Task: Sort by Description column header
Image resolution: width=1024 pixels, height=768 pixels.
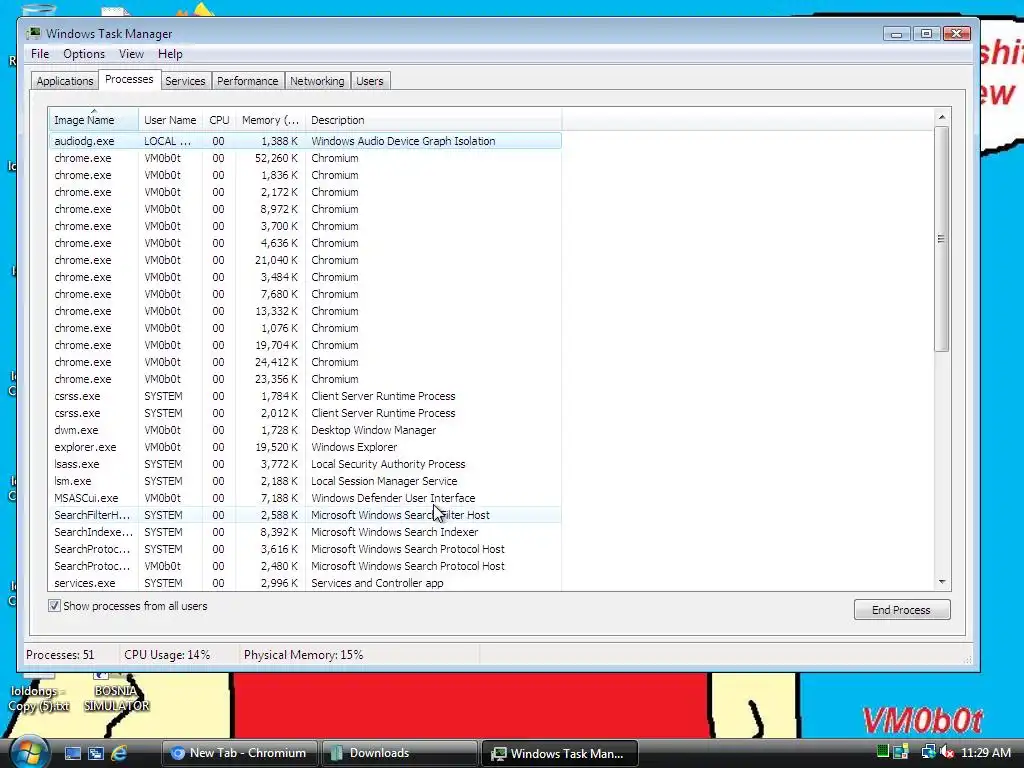Action: click(x=433, y=120)
